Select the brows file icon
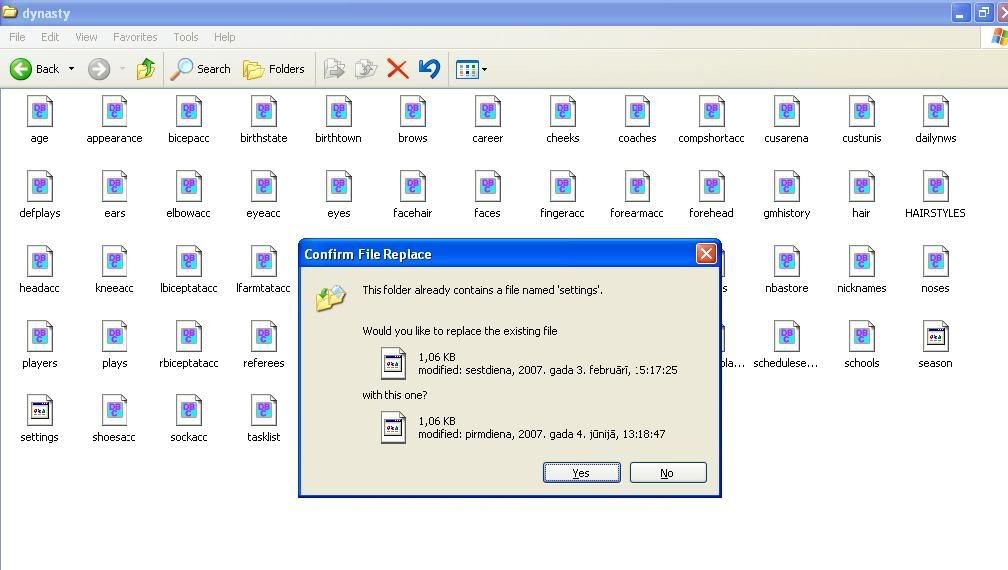The height and width of the screenshot is (570, 1008). tap(413, 111)
